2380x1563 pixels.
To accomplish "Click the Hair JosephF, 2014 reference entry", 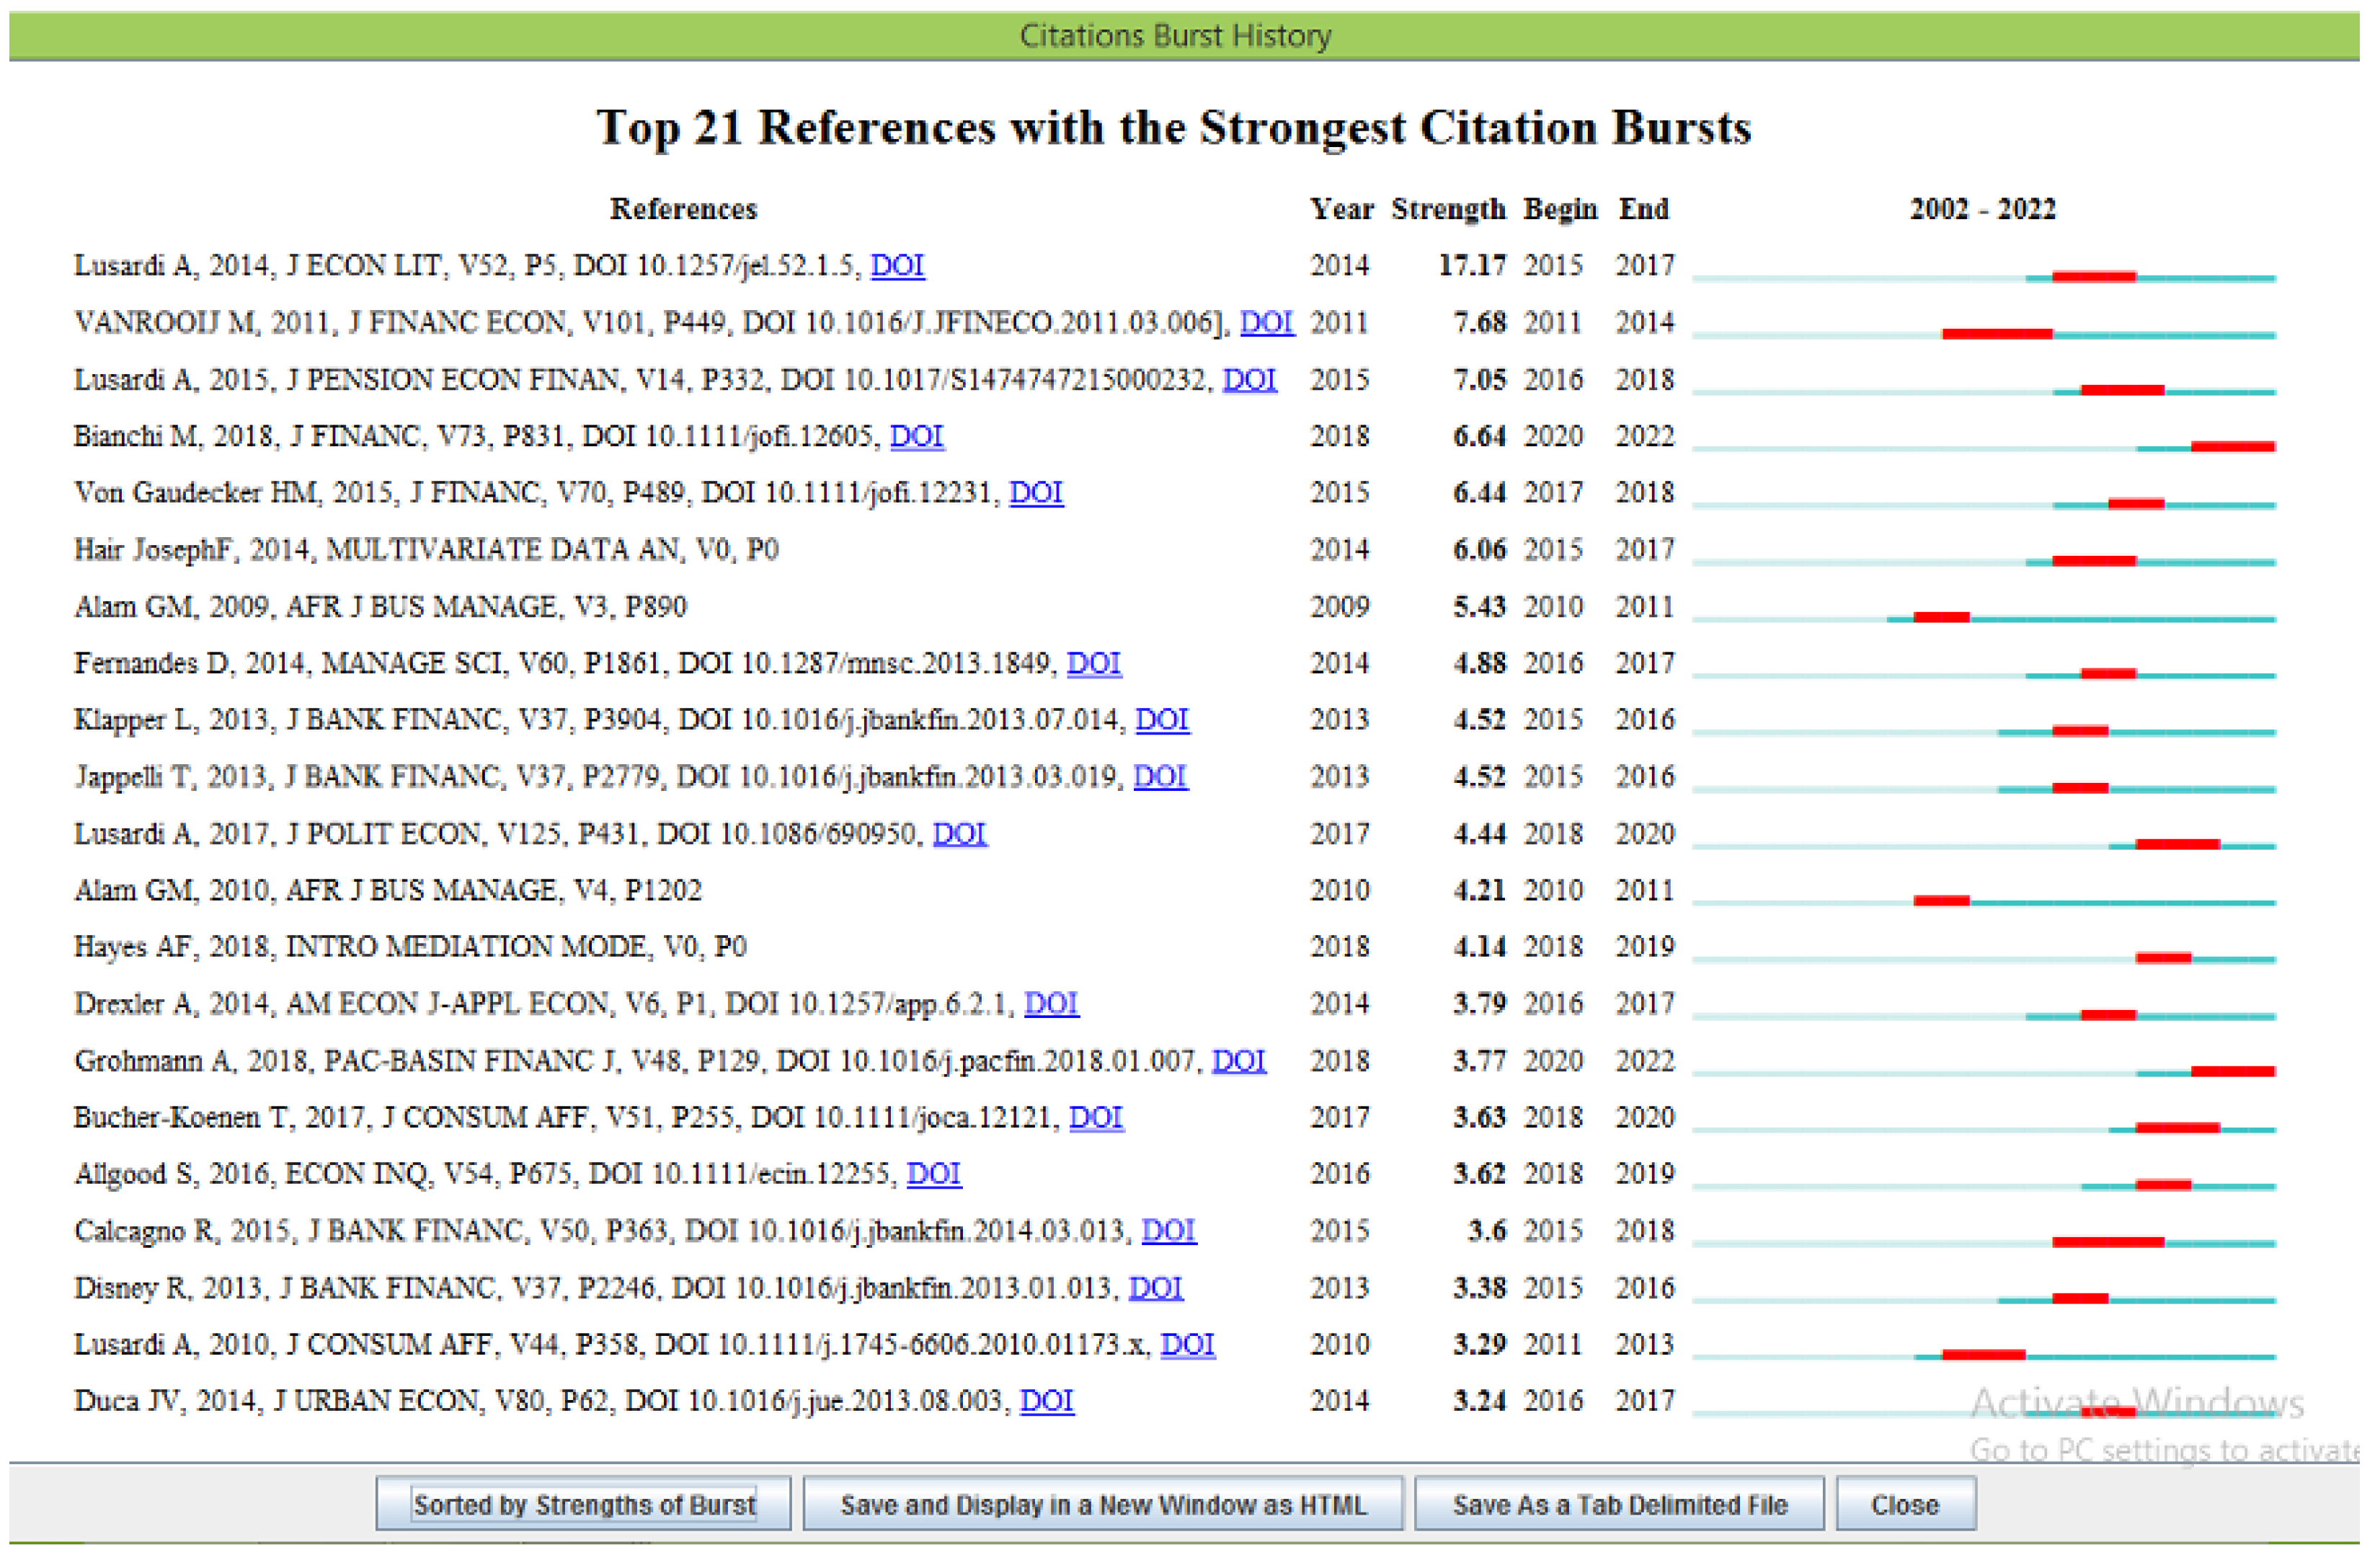I will 426,550.
